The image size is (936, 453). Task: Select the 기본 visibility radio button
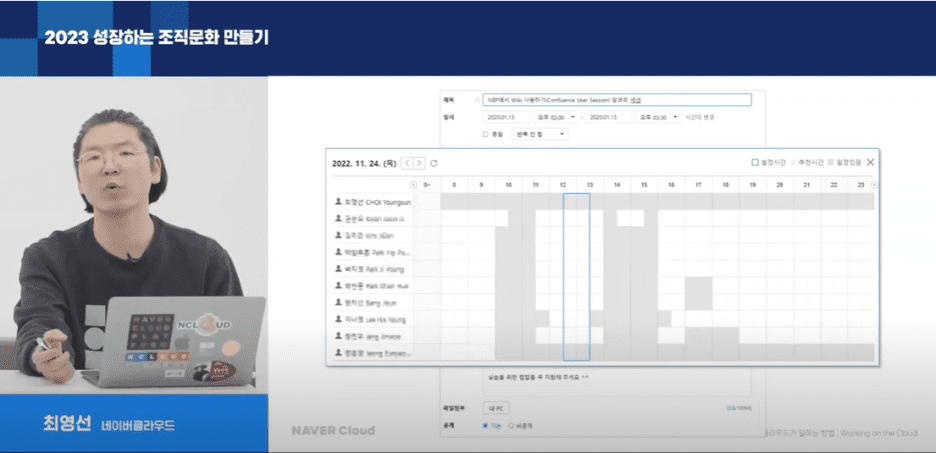point(486,425)
